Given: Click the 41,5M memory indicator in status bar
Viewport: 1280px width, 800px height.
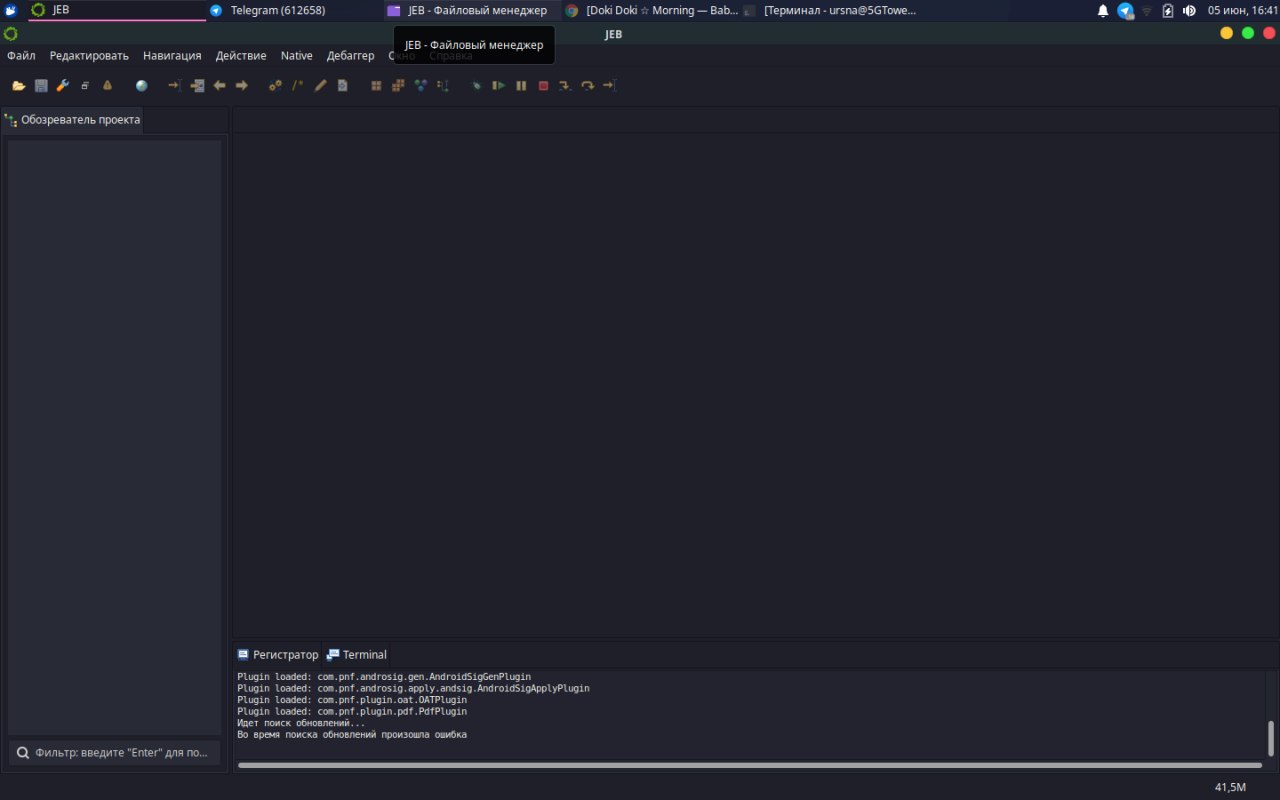Looking at the screenshot, I should coord(1230,787).
